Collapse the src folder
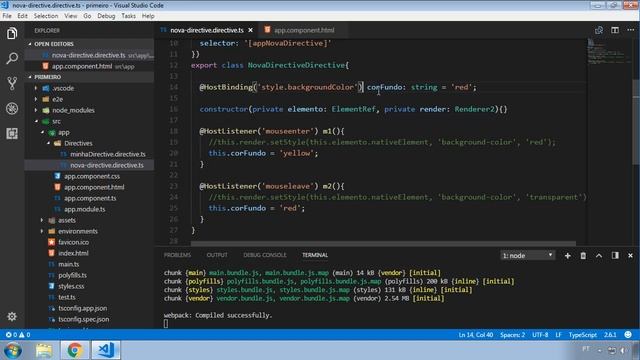 point(36,121)
